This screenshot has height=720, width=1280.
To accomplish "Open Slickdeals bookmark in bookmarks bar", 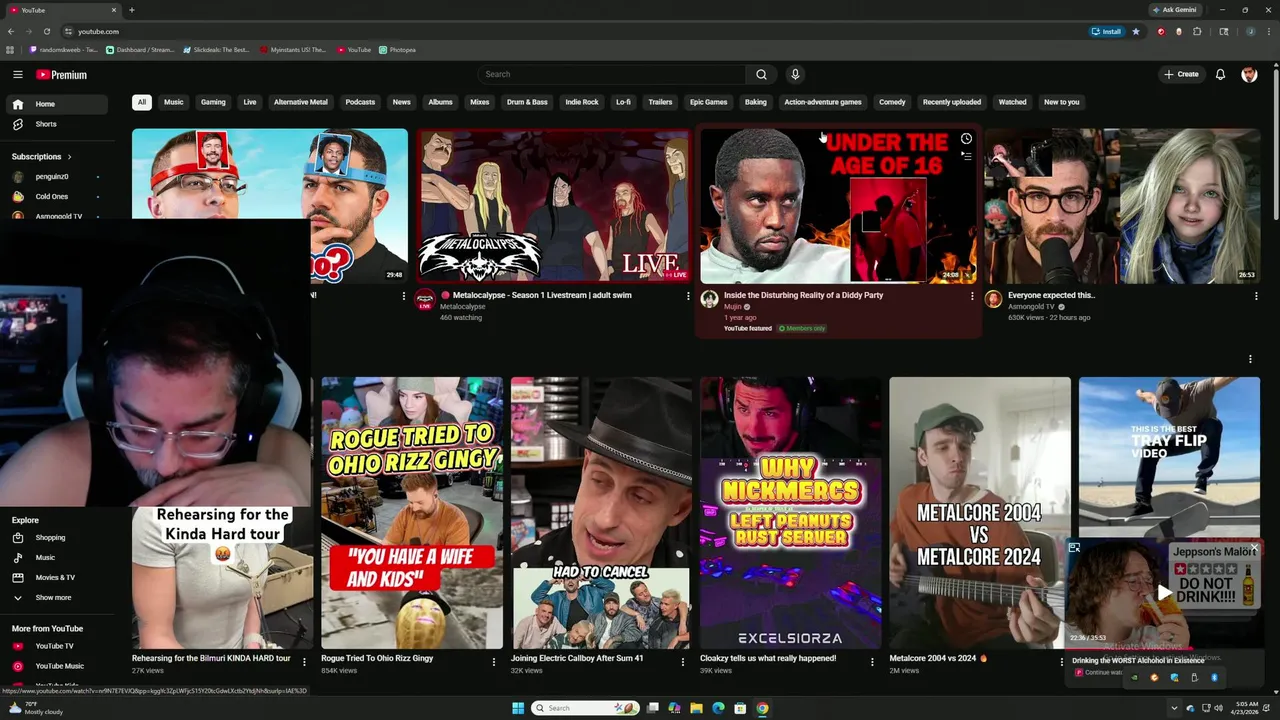I will click(215, 49).
